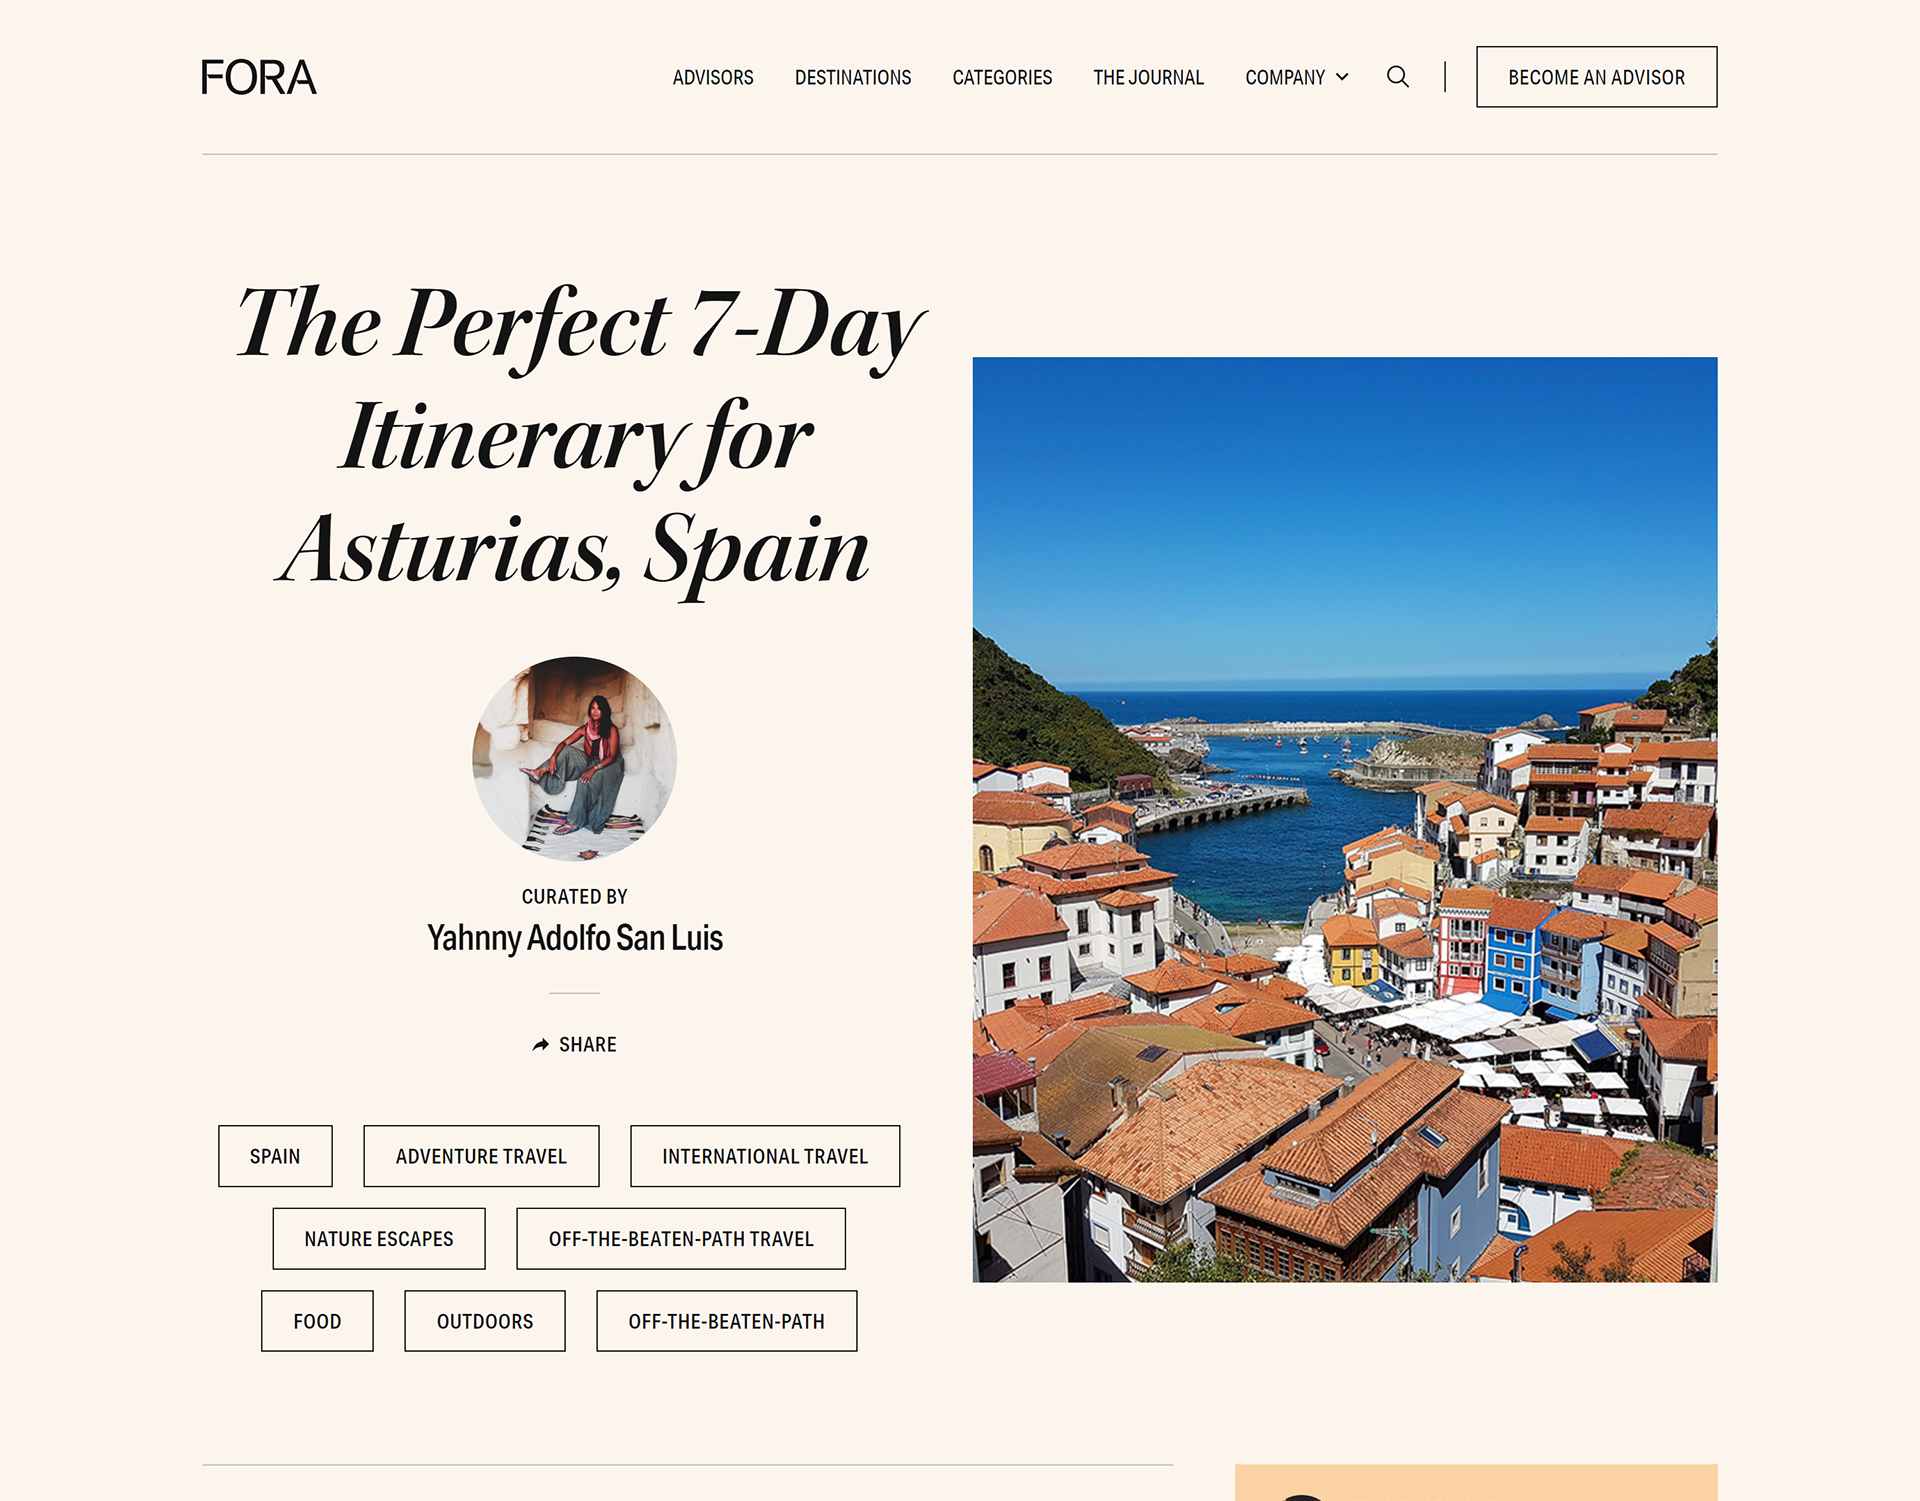Select the Adventure Travel tag
The width and height of the screenshot is (1920, 1501).
click(481, 1156)
